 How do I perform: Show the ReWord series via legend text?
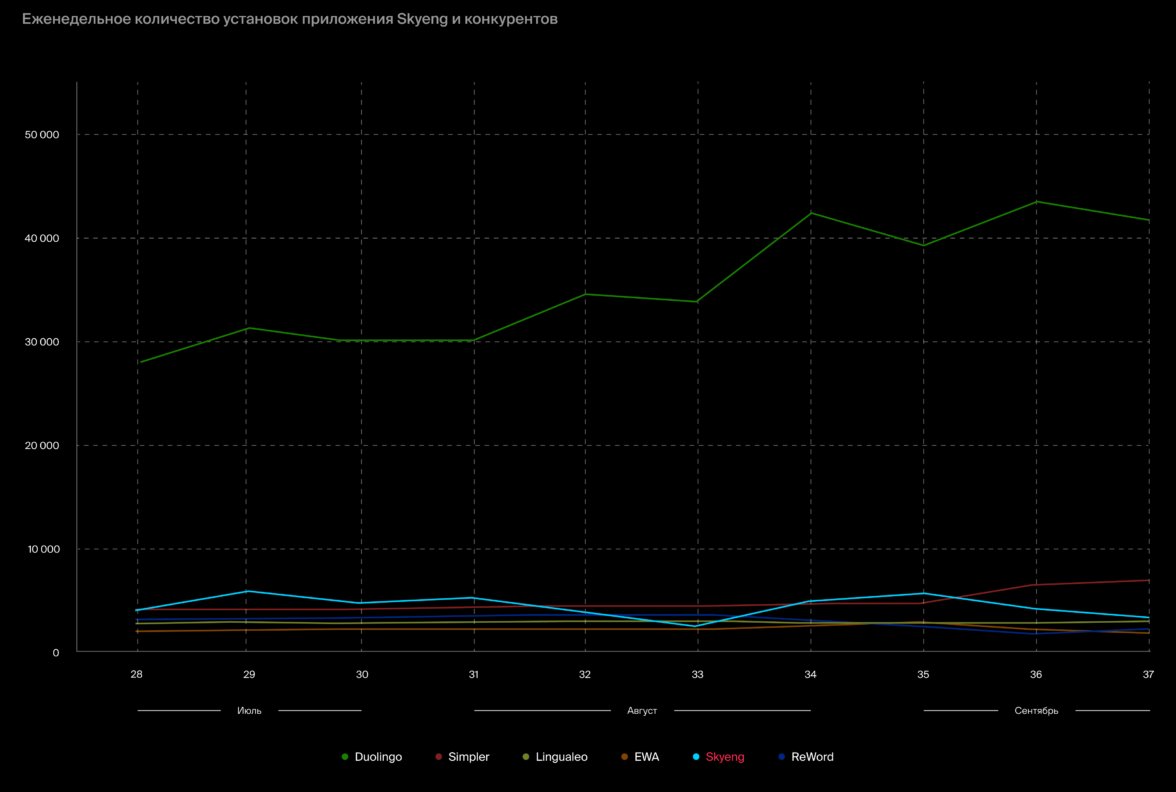[x=812, y=757]
